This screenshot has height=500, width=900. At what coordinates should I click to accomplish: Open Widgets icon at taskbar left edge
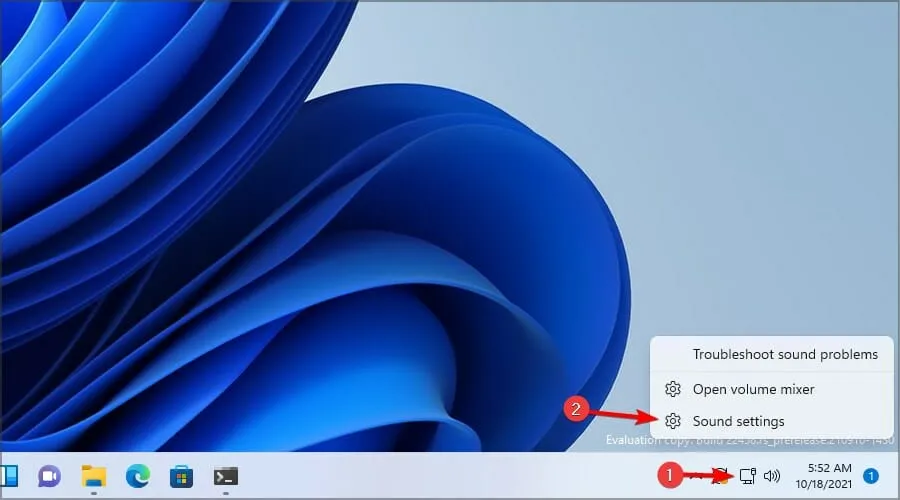coord(8,476)
